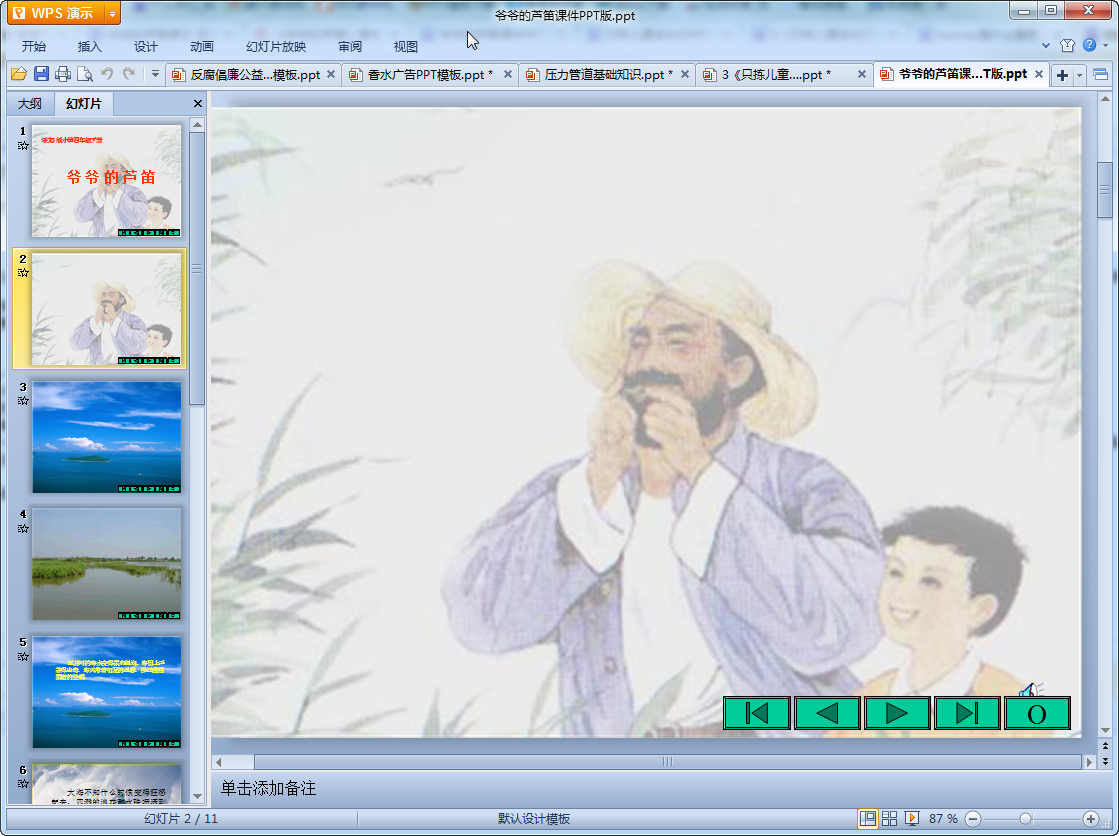
Task: Redo the last action
Action: 129,74
